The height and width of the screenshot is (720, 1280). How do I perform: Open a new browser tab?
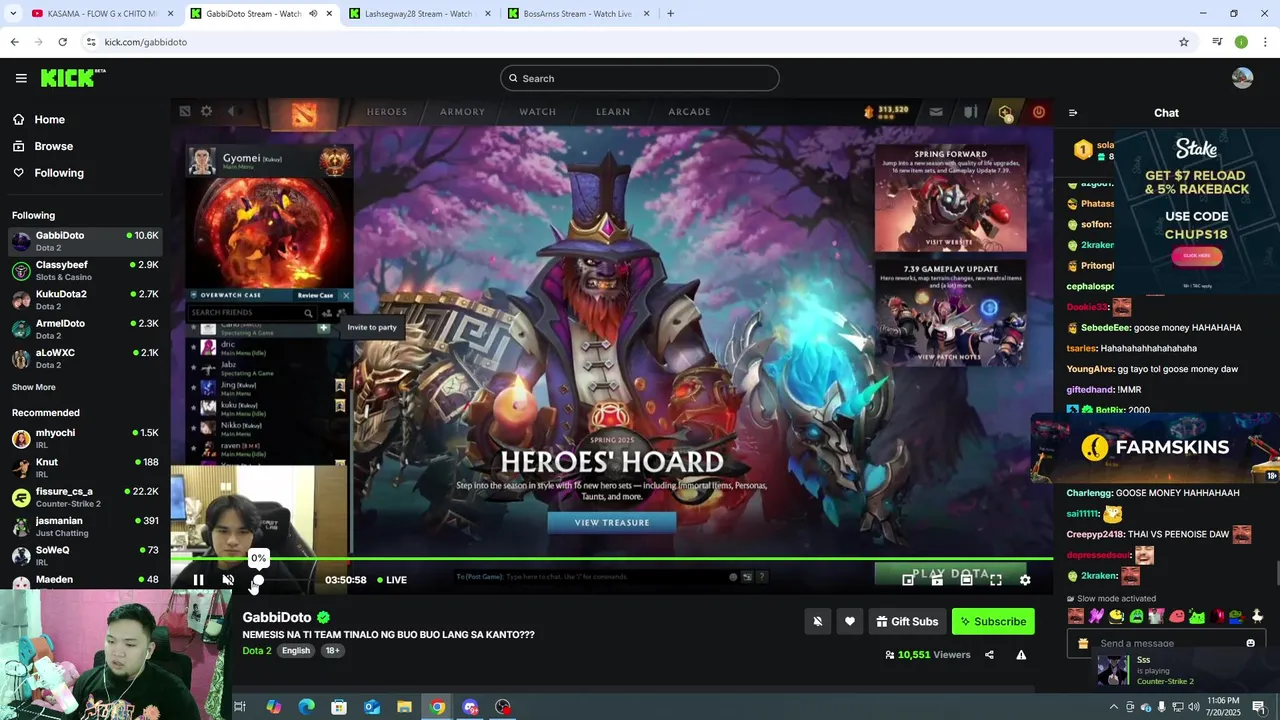tap(670, 14)
